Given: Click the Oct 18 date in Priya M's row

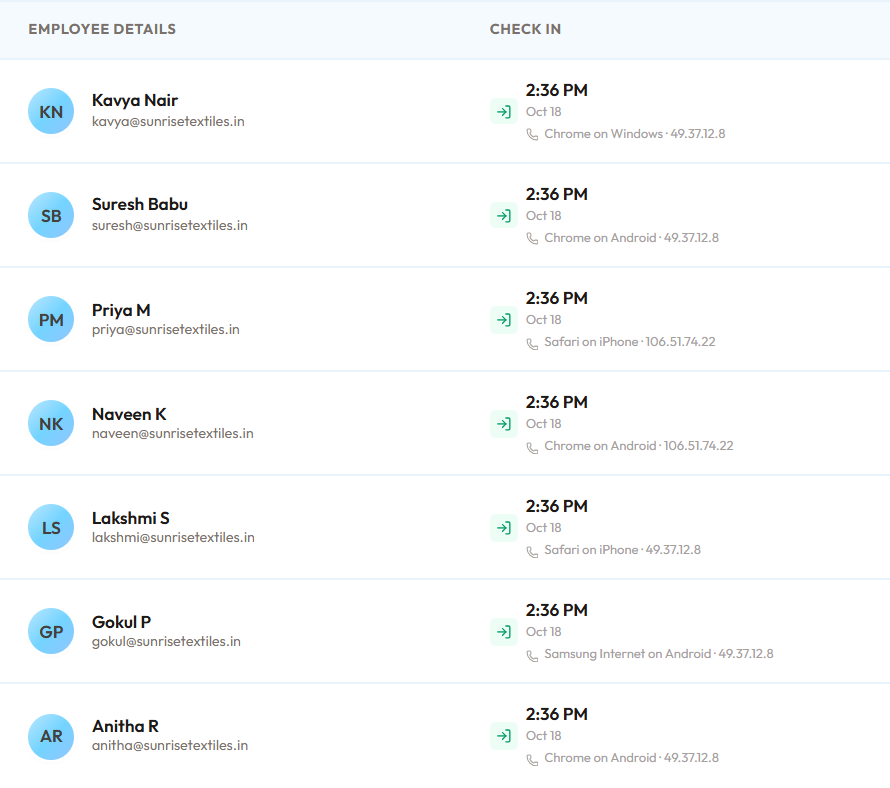Looking at the screenshot, I should (x=543, y=320).
